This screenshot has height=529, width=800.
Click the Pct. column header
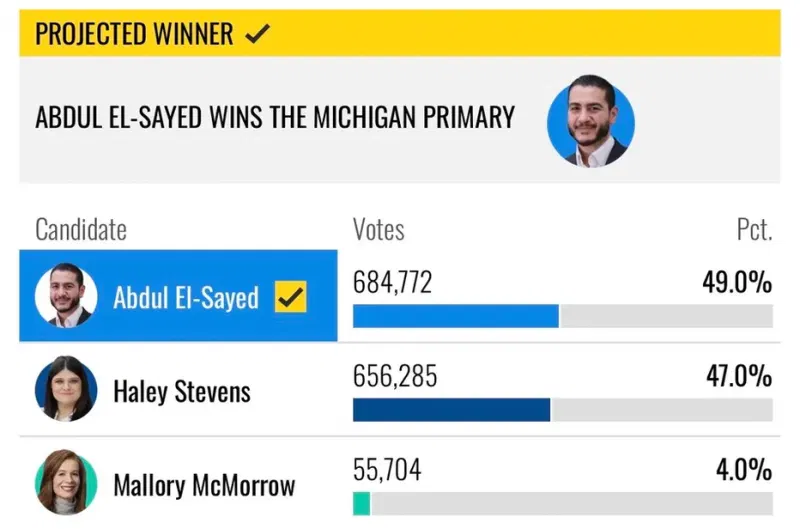pyautogui.click(x=755, y=230)
